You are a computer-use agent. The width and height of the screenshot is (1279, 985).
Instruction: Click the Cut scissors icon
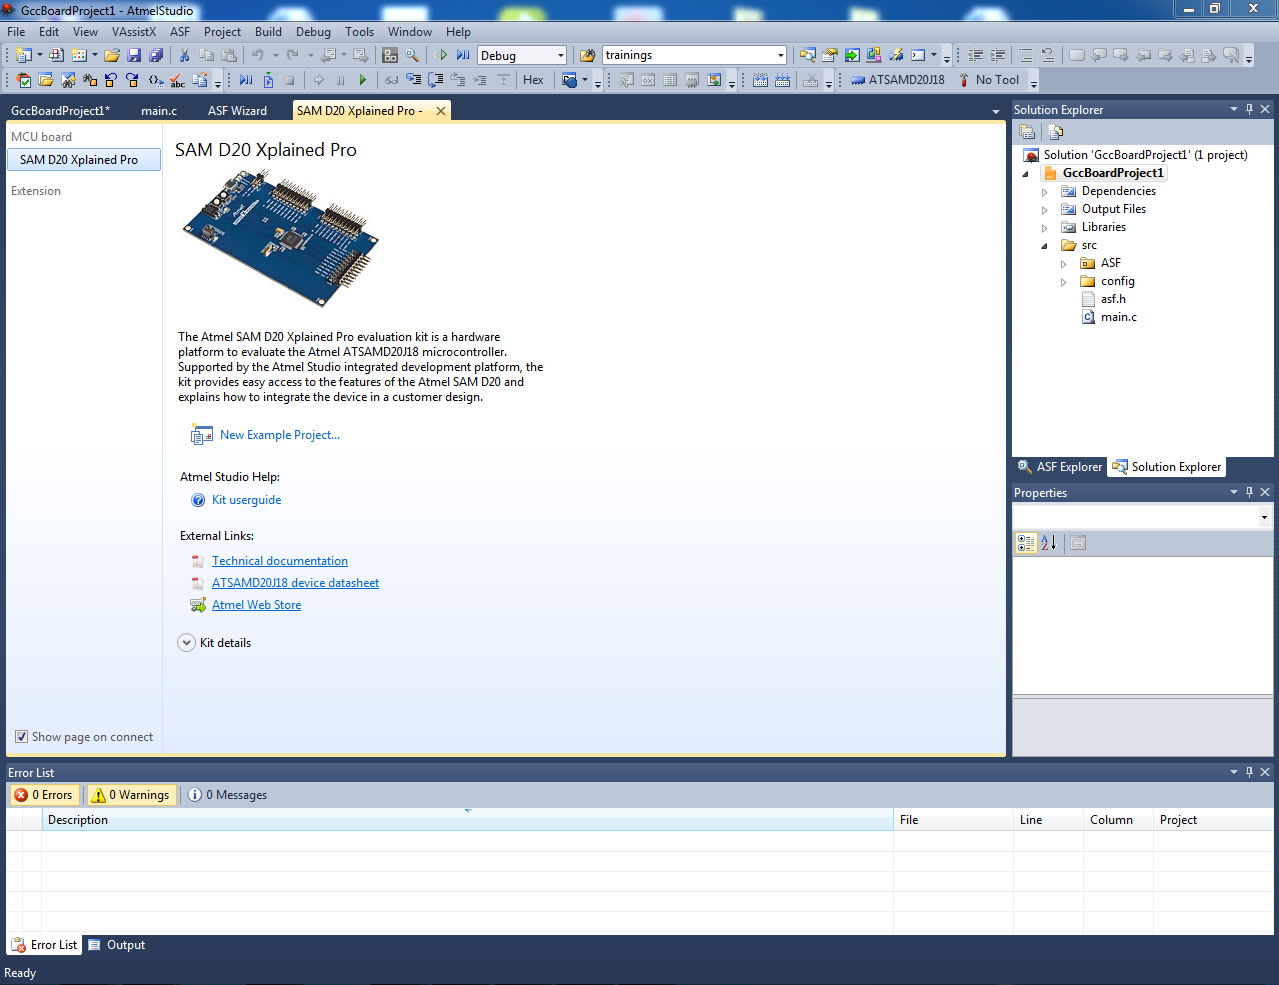coord(184,55)
